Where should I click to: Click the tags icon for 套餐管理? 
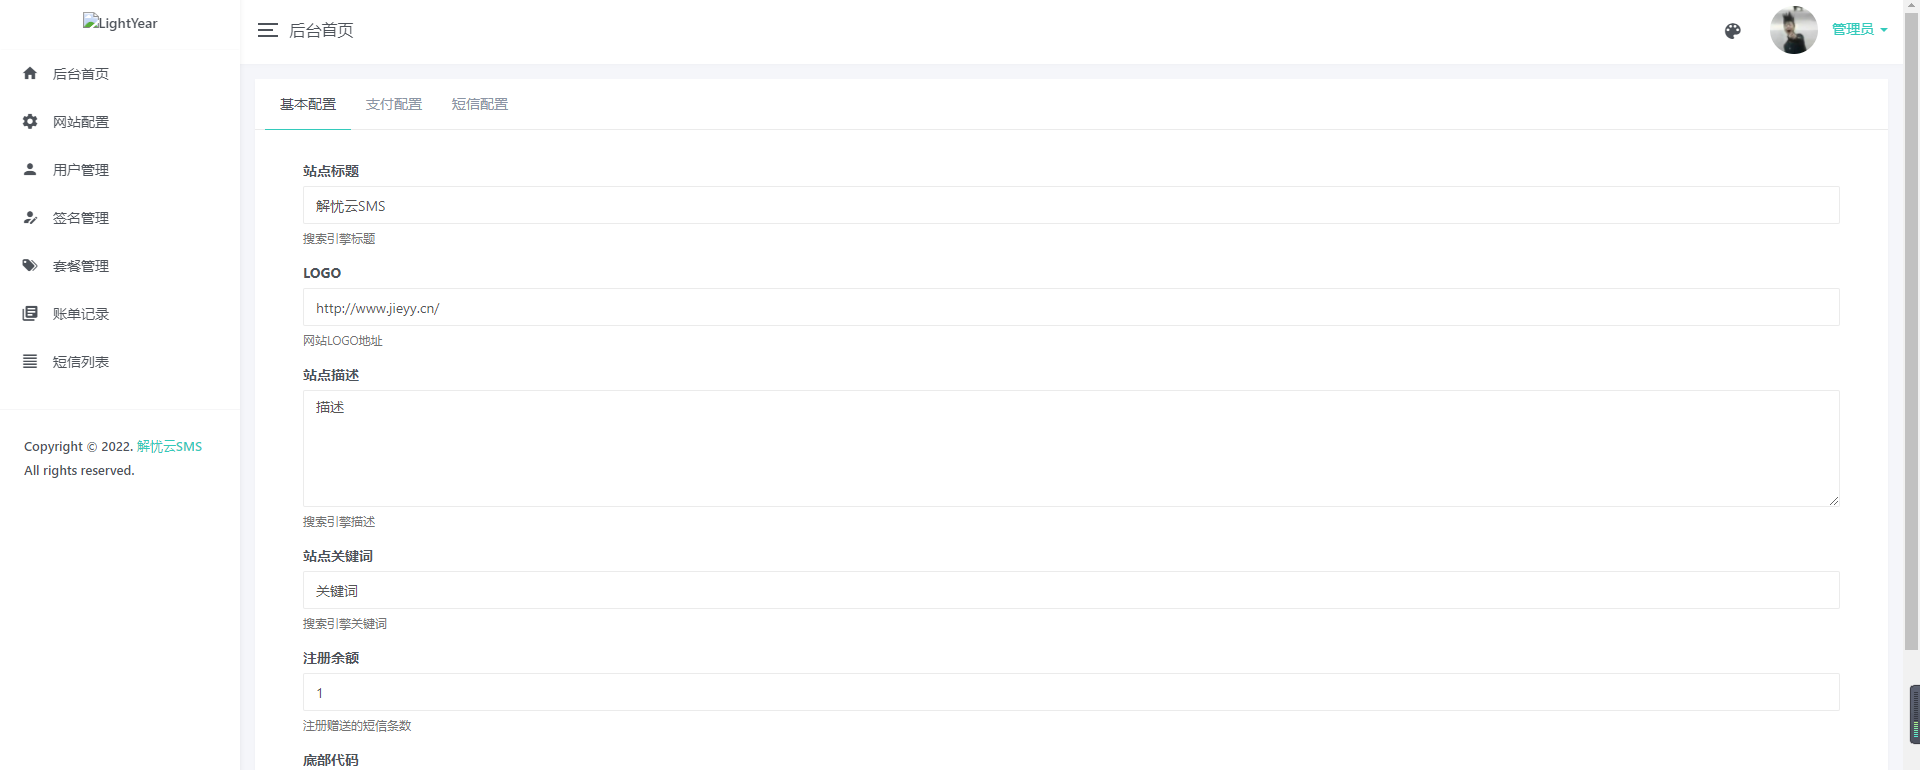coord(30,265)
